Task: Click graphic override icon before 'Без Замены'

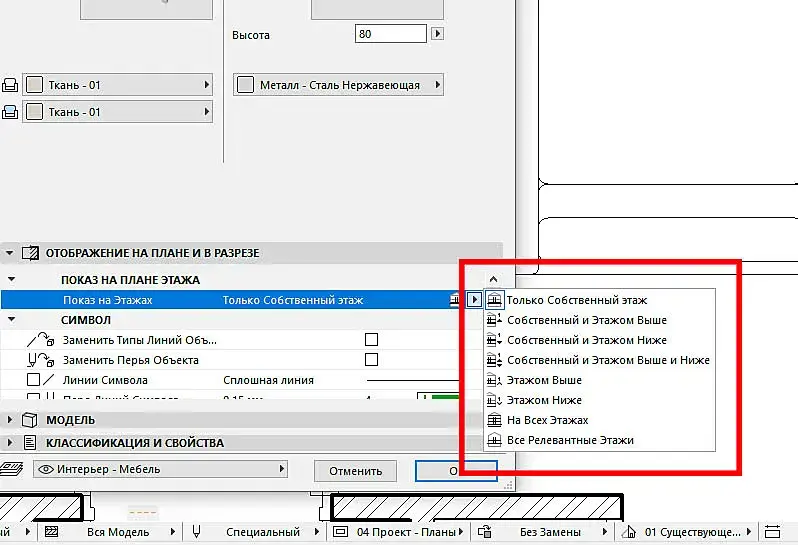Action: (x=484, y=532)
